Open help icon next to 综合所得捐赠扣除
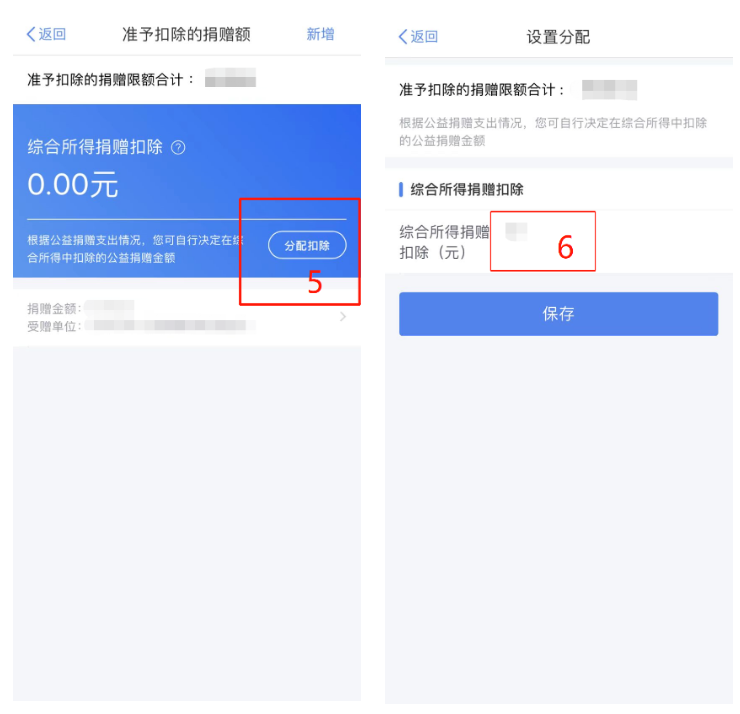The width and height of the screenshot is (740, 714). (178, 148)
